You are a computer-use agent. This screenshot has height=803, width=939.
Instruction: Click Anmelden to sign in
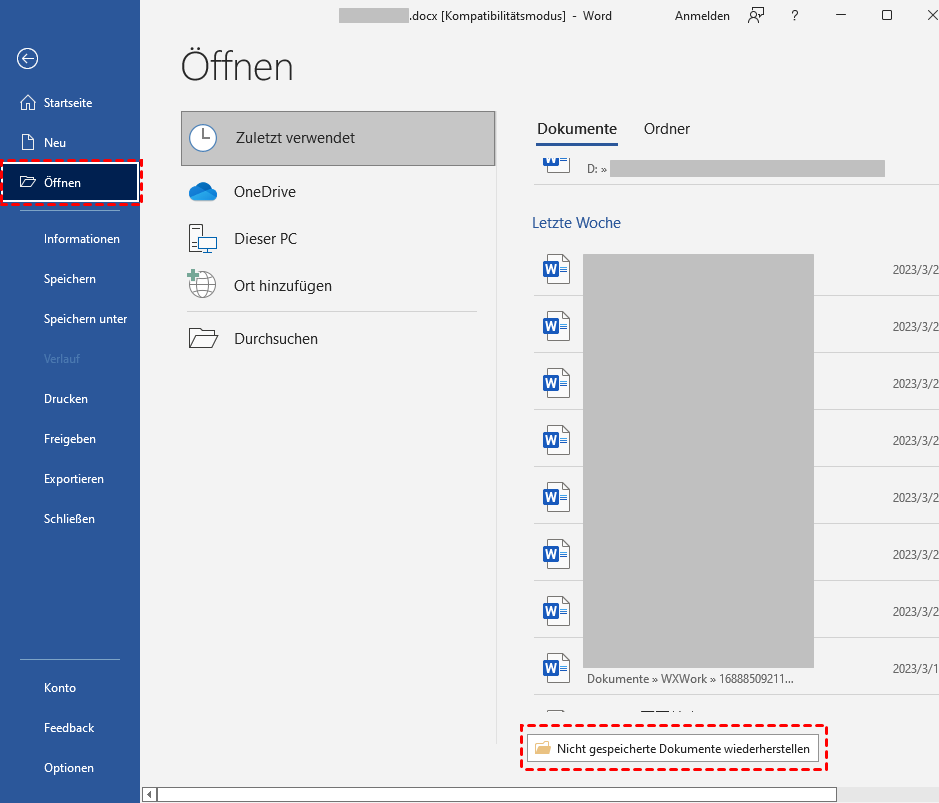coord(702,16)
